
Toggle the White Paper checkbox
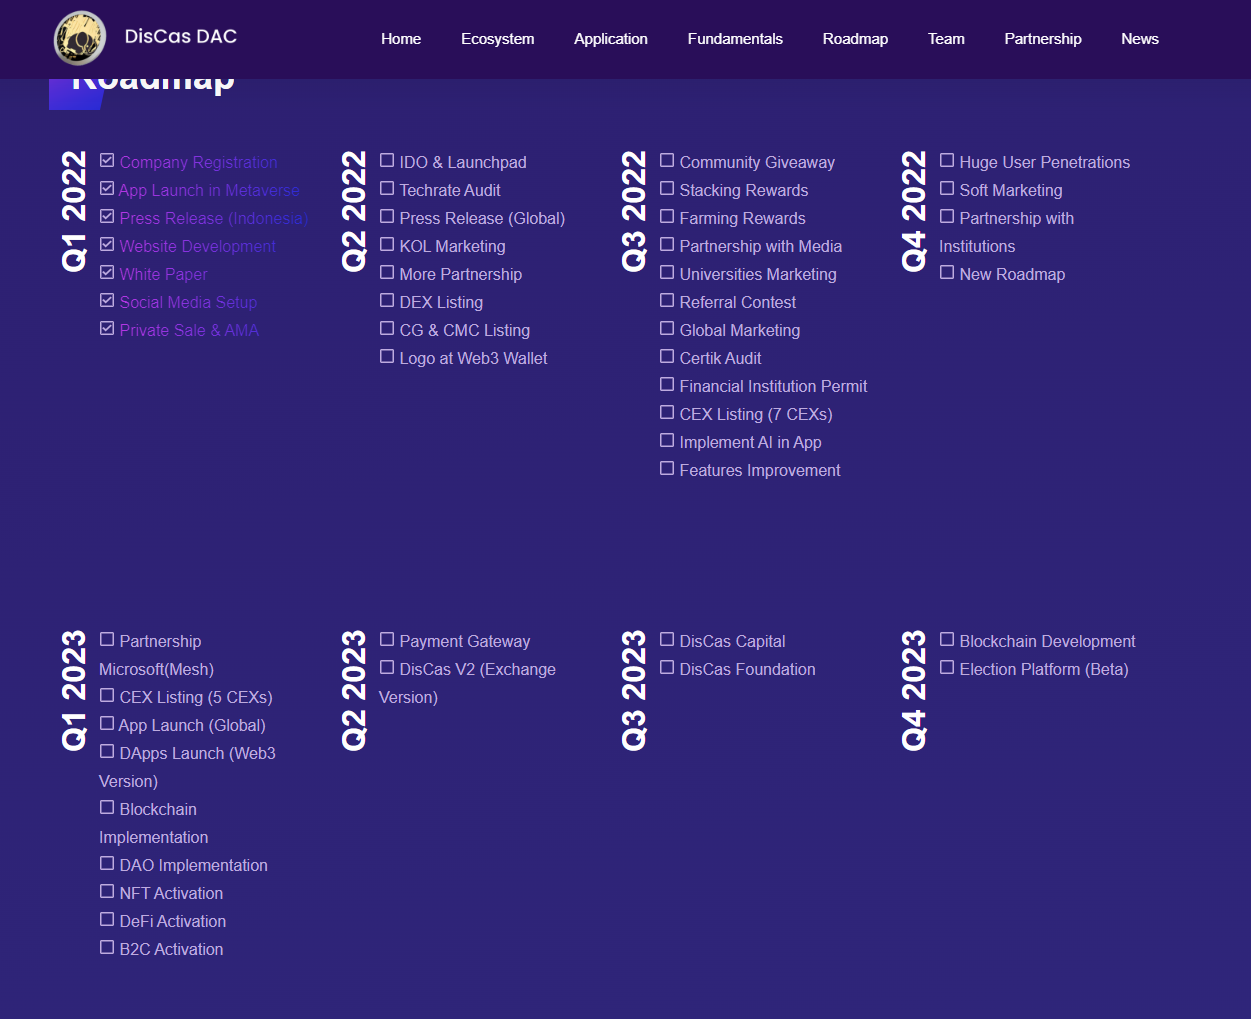pyautogui.click(x=107, y=272)
